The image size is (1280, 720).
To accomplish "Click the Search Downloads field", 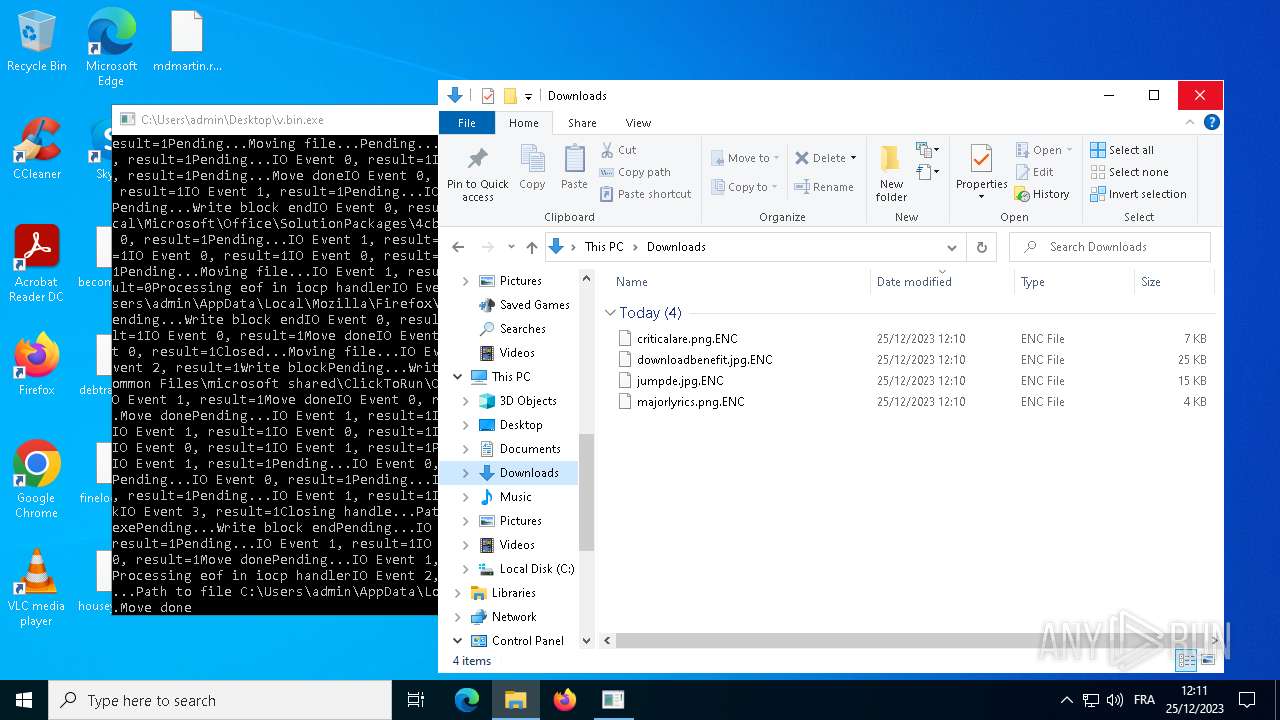I will (x=1110, y=247).
